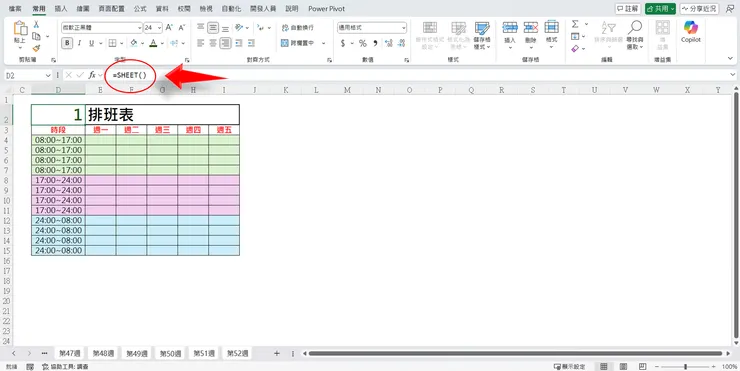This screenshot has height=371, width=740.
Task: Click the 分享近況 button
Action: tap(699, 8)
